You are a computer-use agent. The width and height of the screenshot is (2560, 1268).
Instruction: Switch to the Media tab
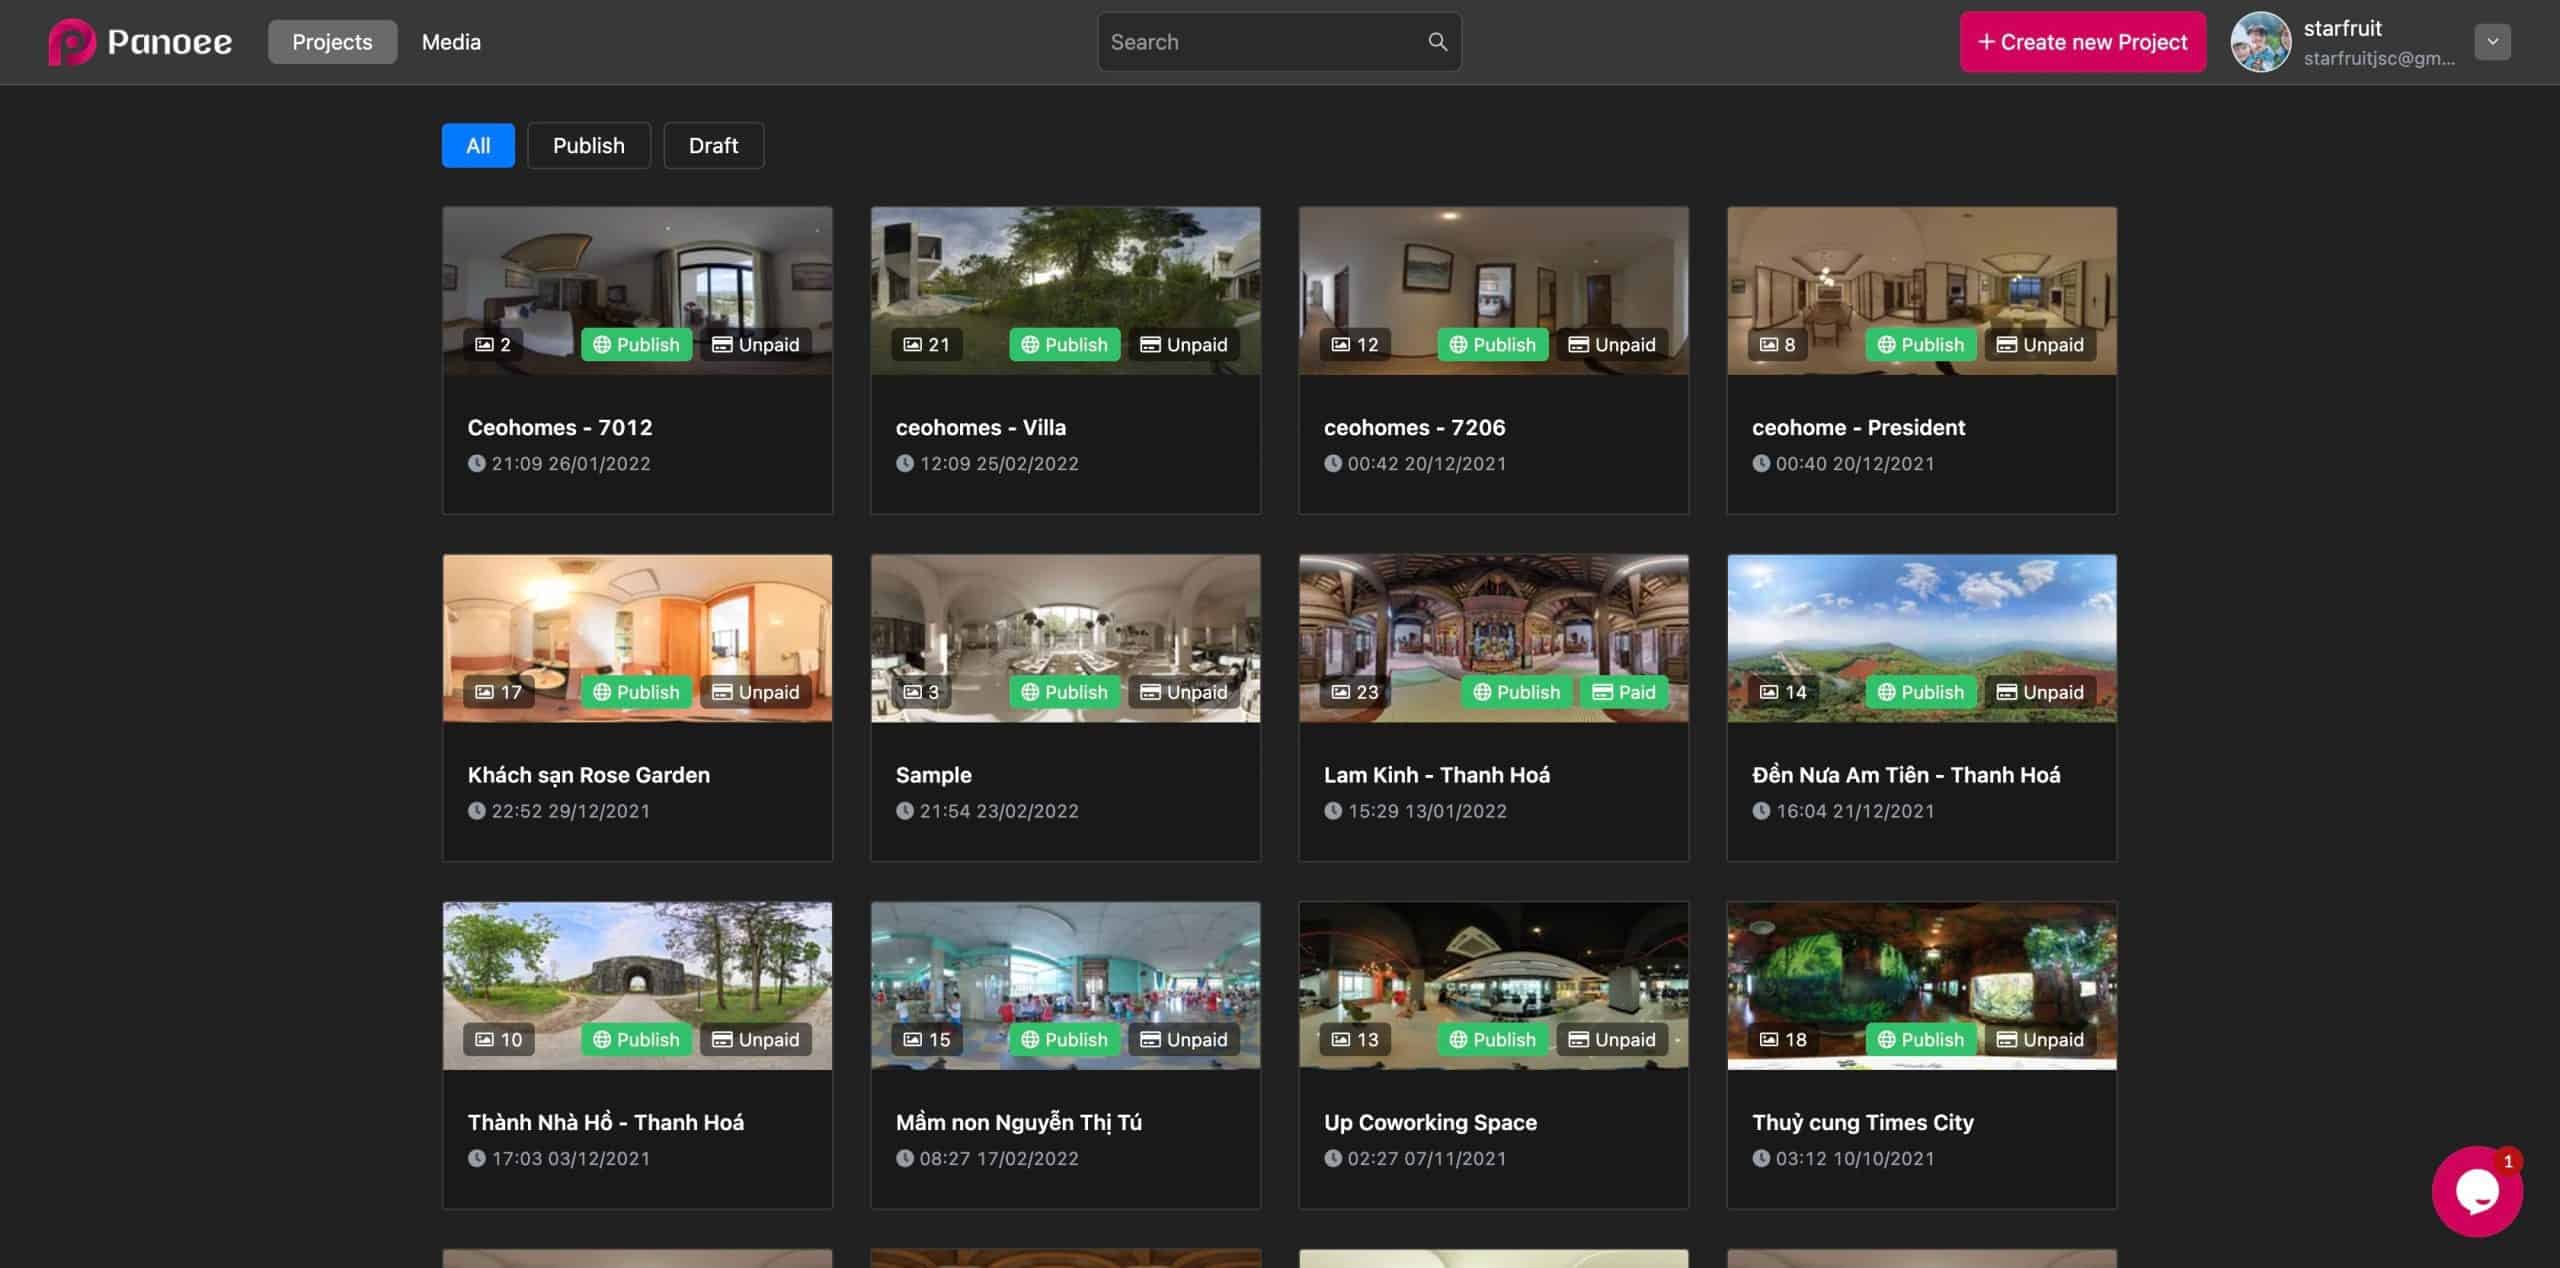pos(451,42)
